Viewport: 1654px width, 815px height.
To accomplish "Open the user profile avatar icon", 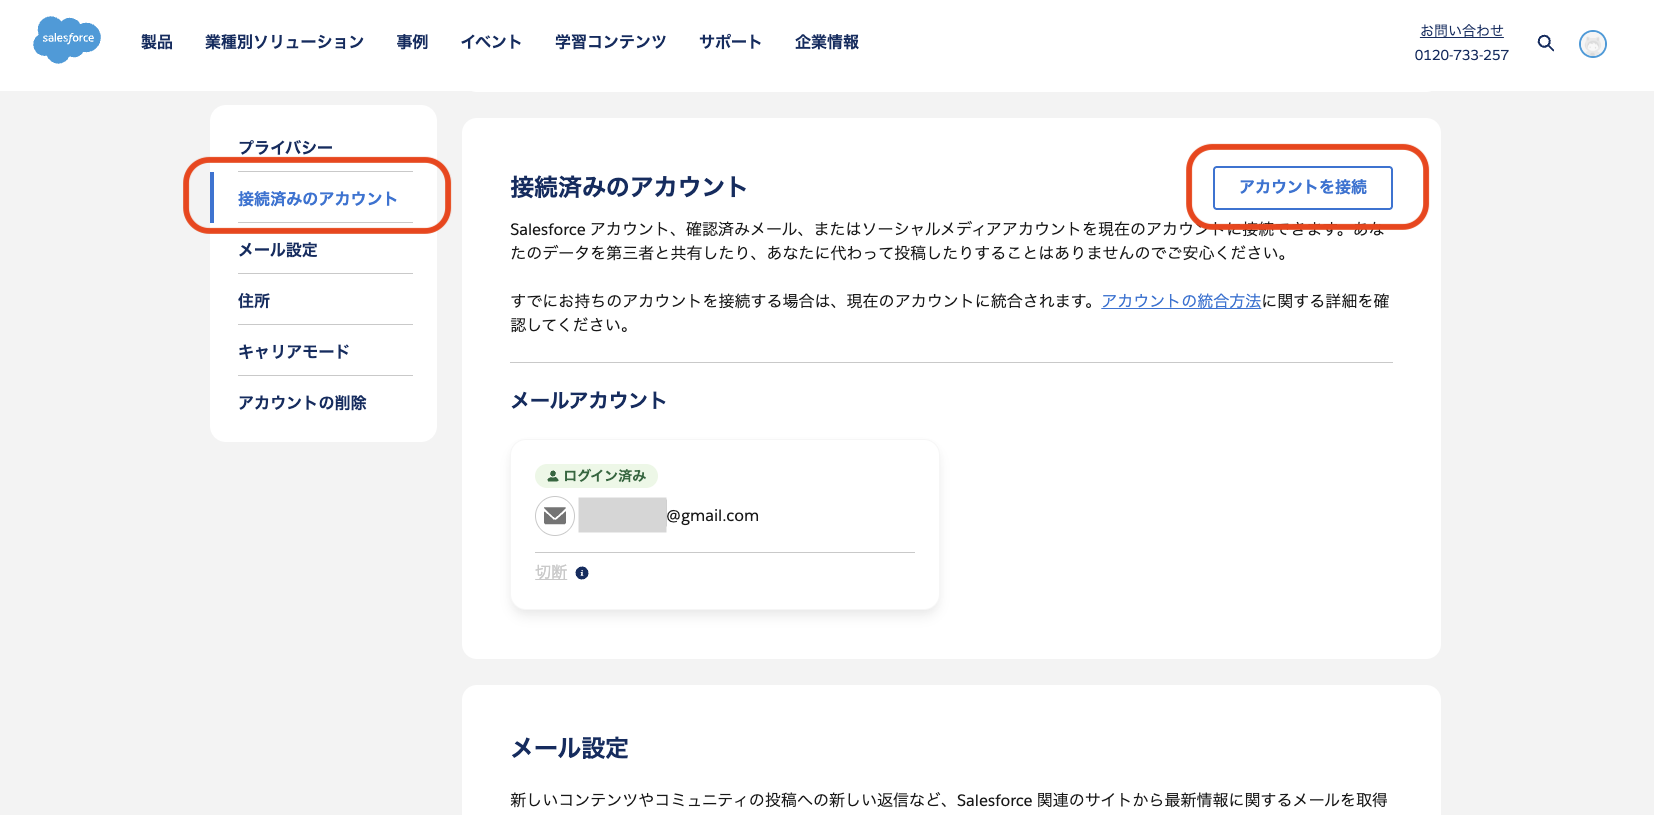I will point(1593,44).
